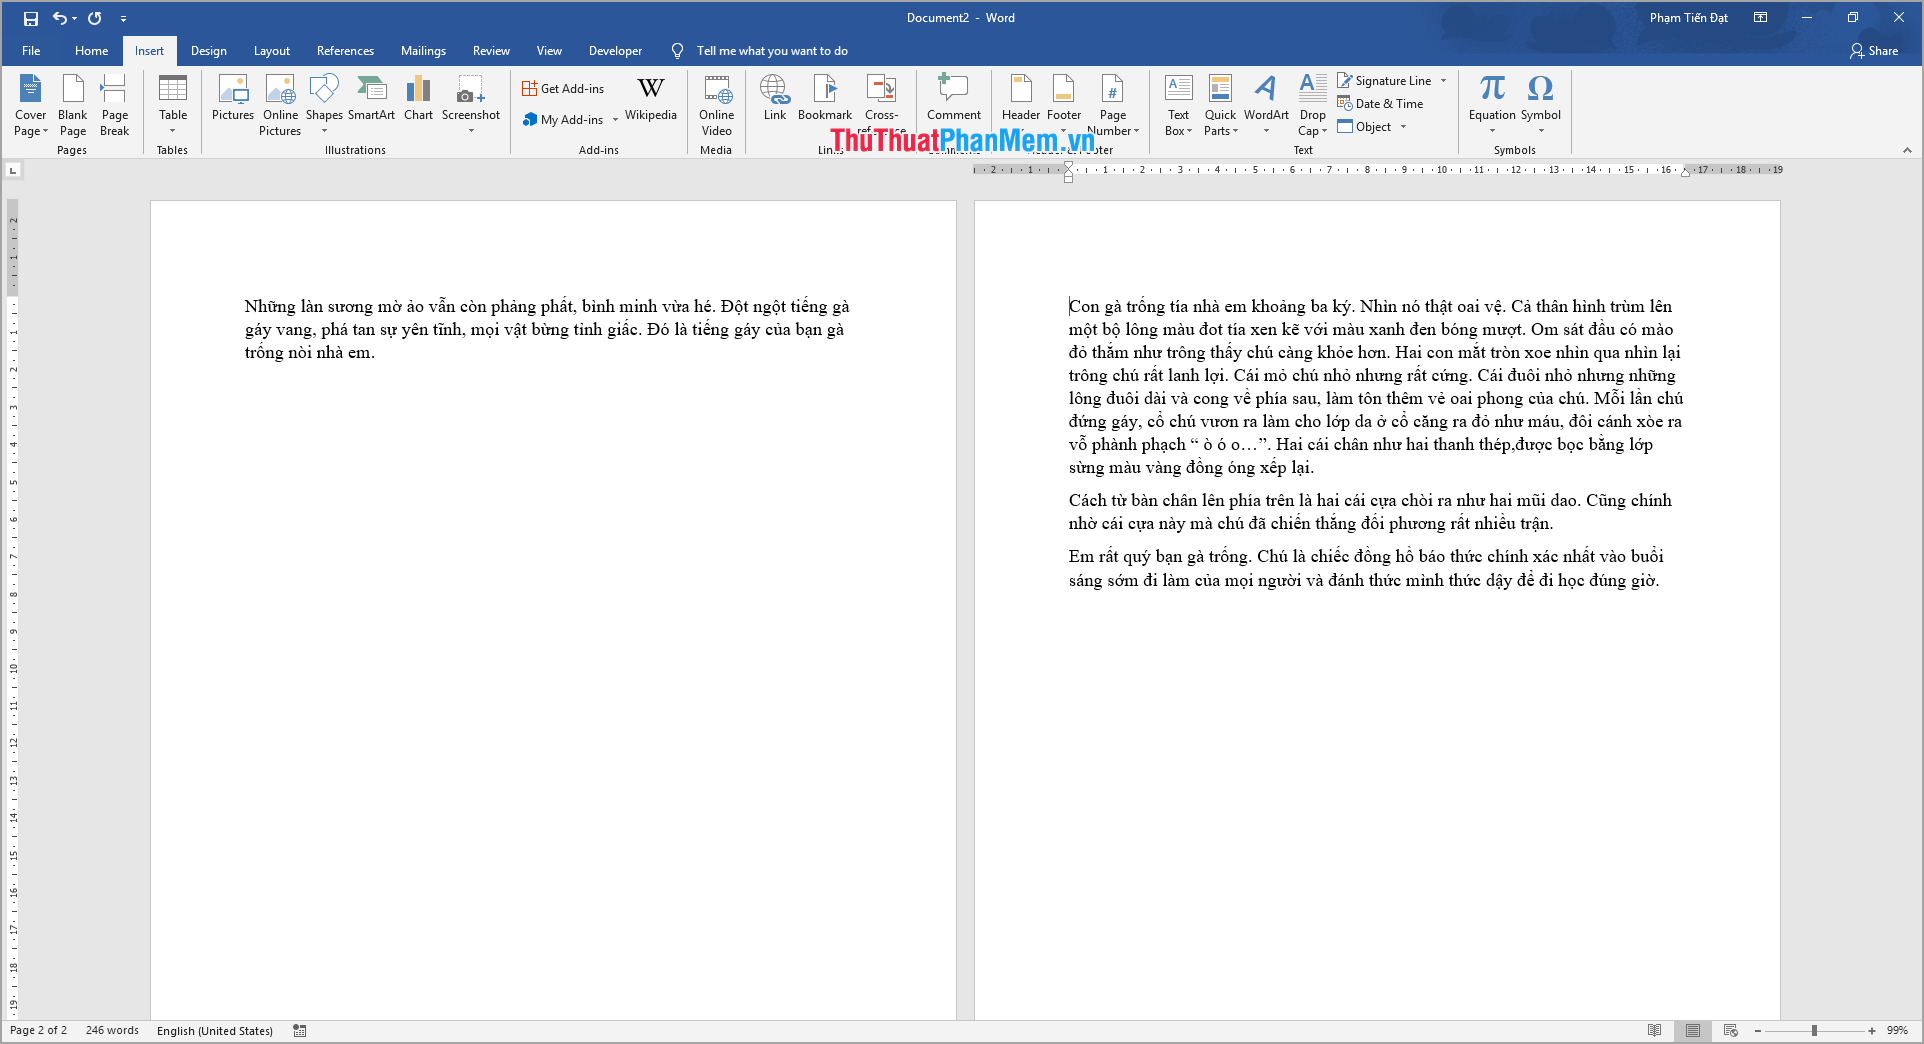Switch to Read Mode view
This screenshot has width=1924, height=1044.
1655,1031
